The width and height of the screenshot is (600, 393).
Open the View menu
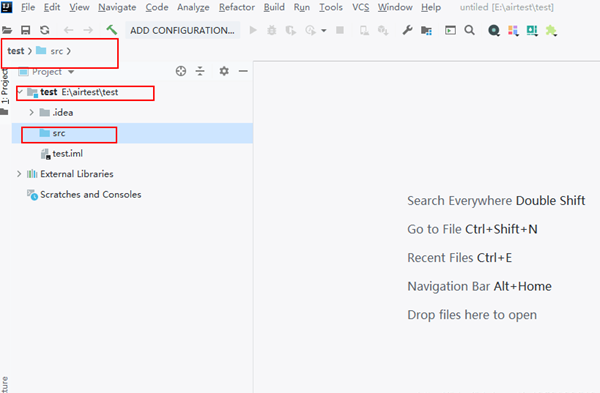79,7
